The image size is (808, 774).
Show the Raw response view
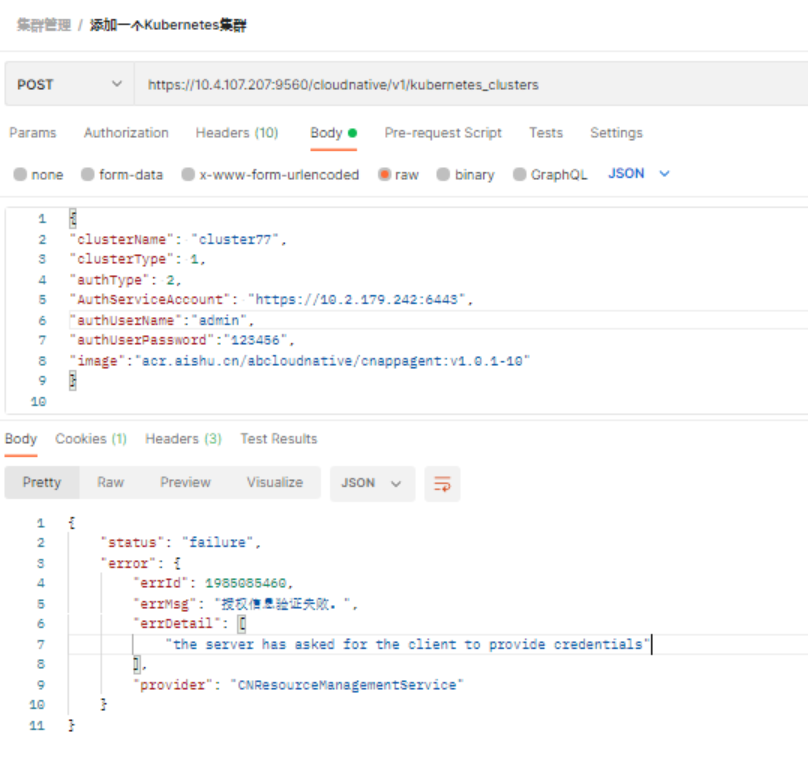110,483
